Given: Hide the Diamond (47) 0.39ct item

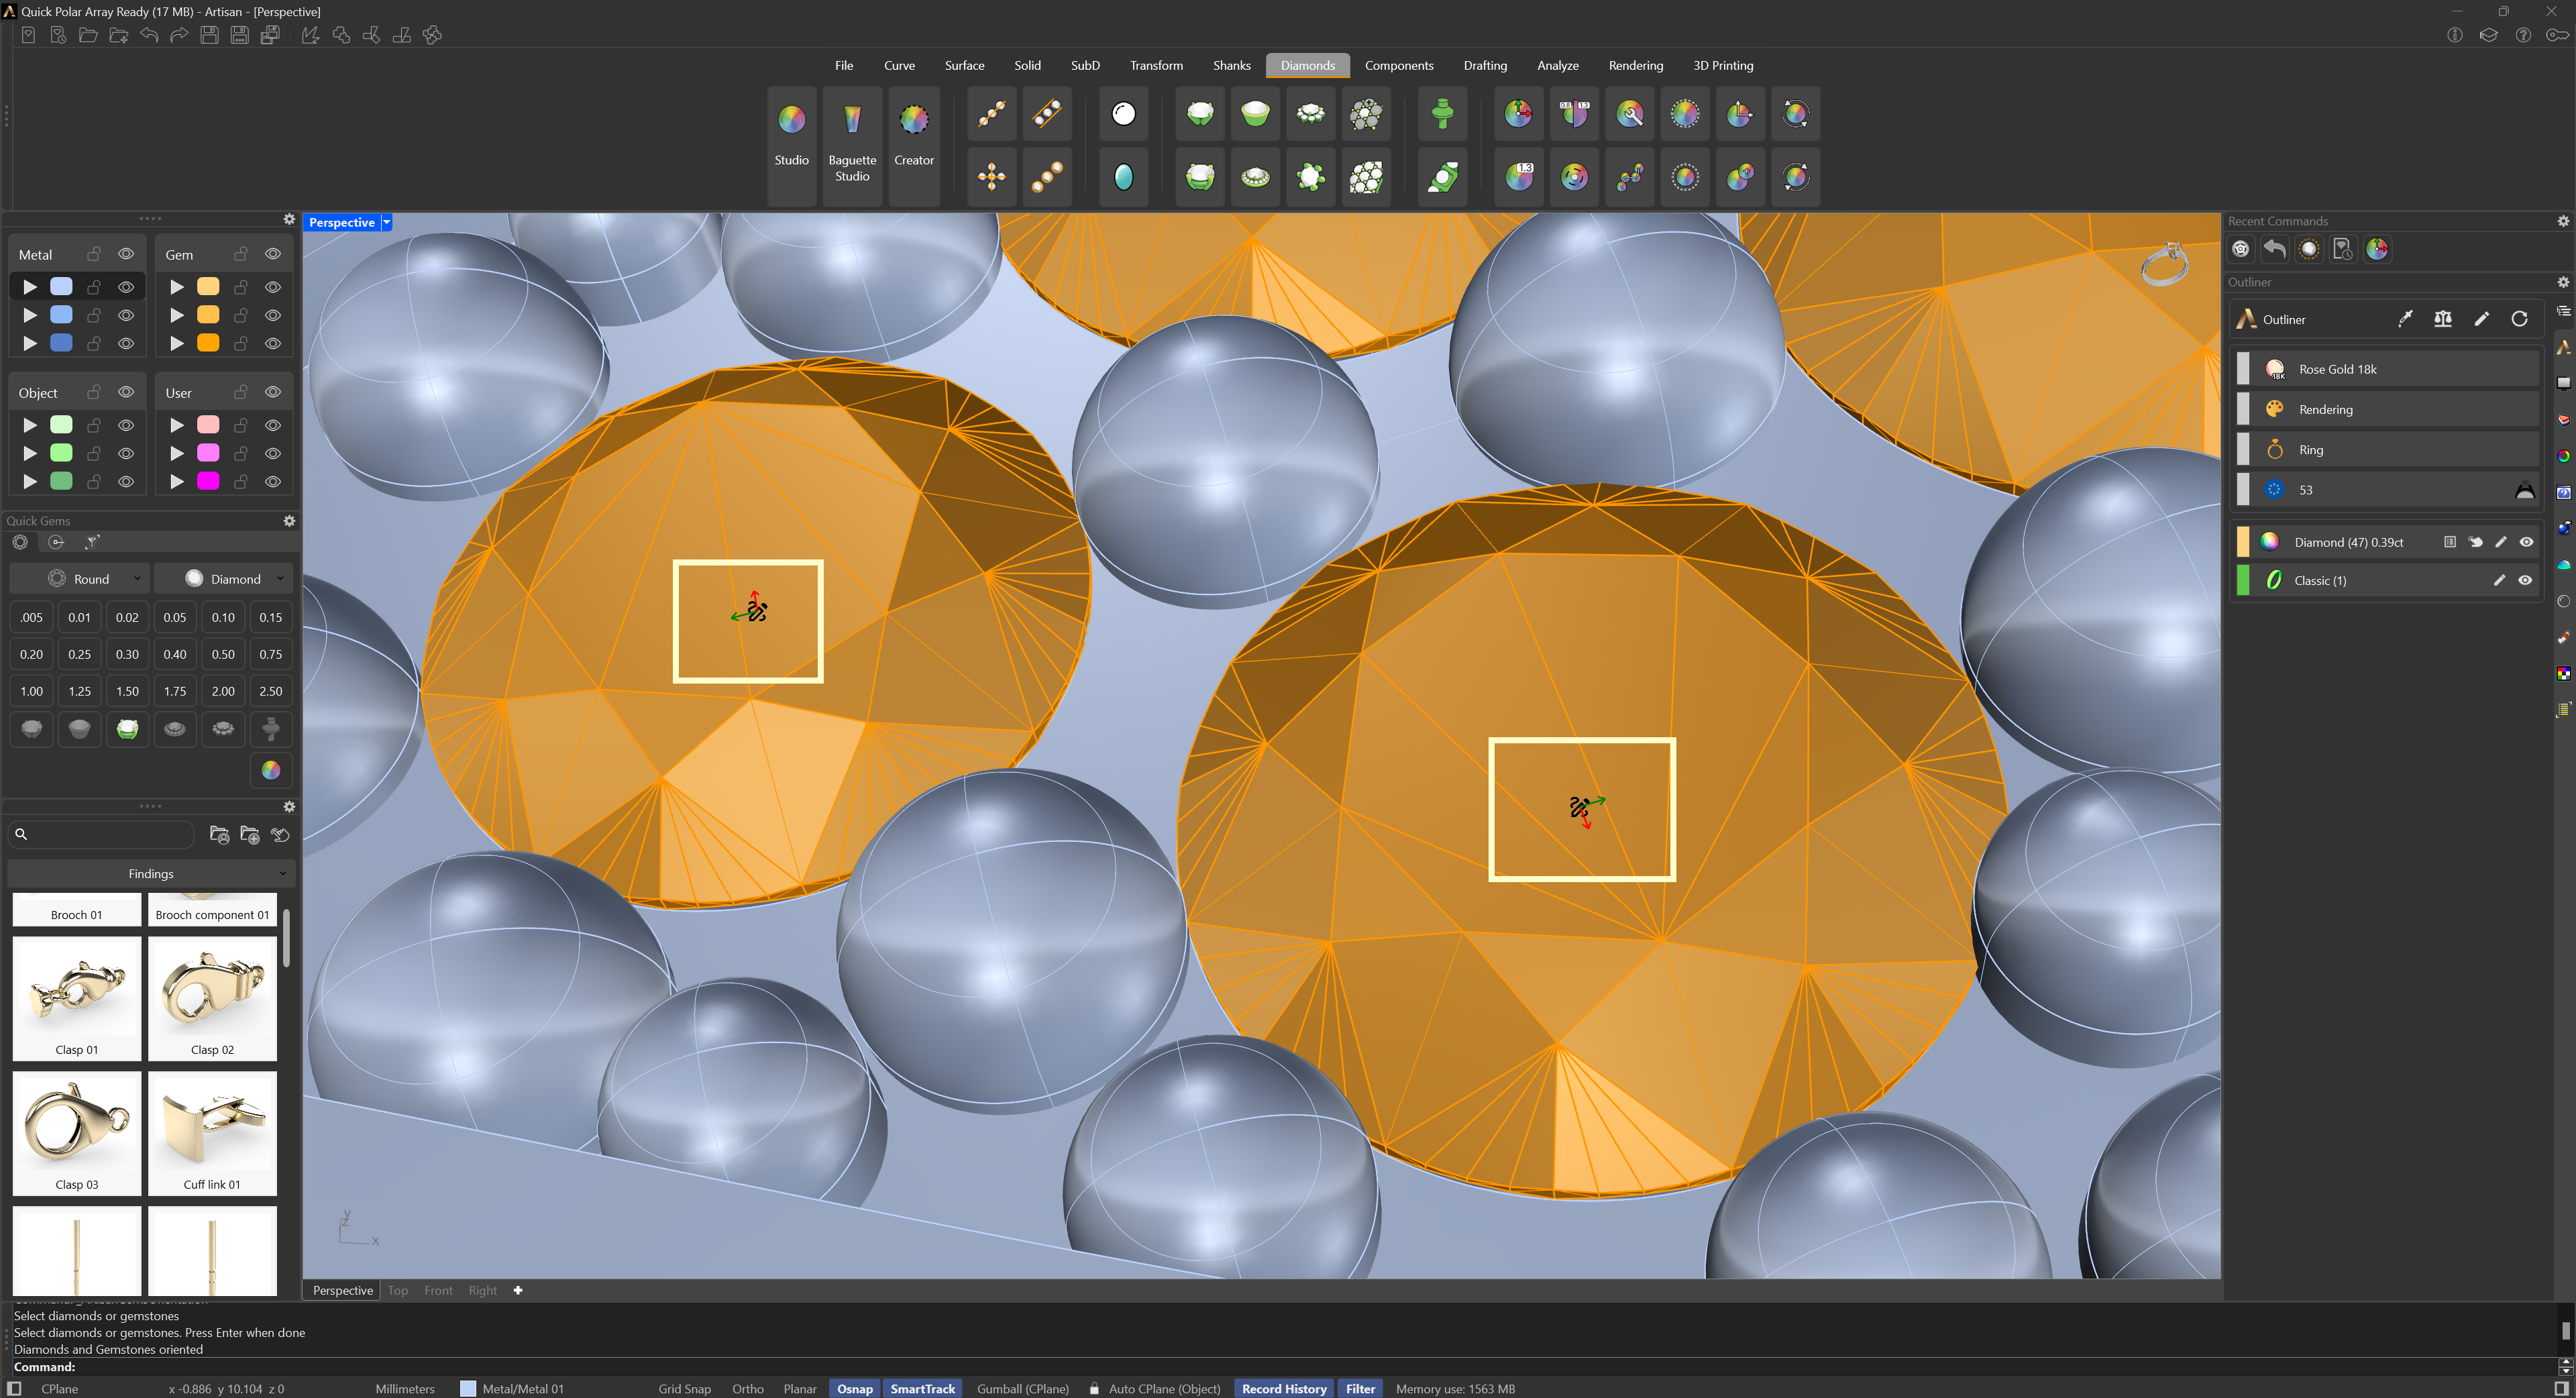Looking at the screenshot, I should 2526,542.
